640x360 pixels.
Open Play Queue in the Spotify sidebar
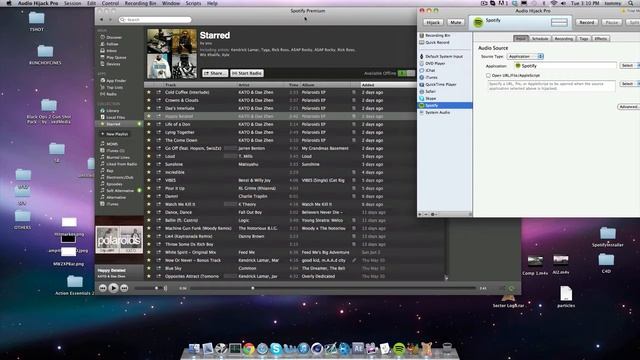pyautogui.click(x=116, y=58)
